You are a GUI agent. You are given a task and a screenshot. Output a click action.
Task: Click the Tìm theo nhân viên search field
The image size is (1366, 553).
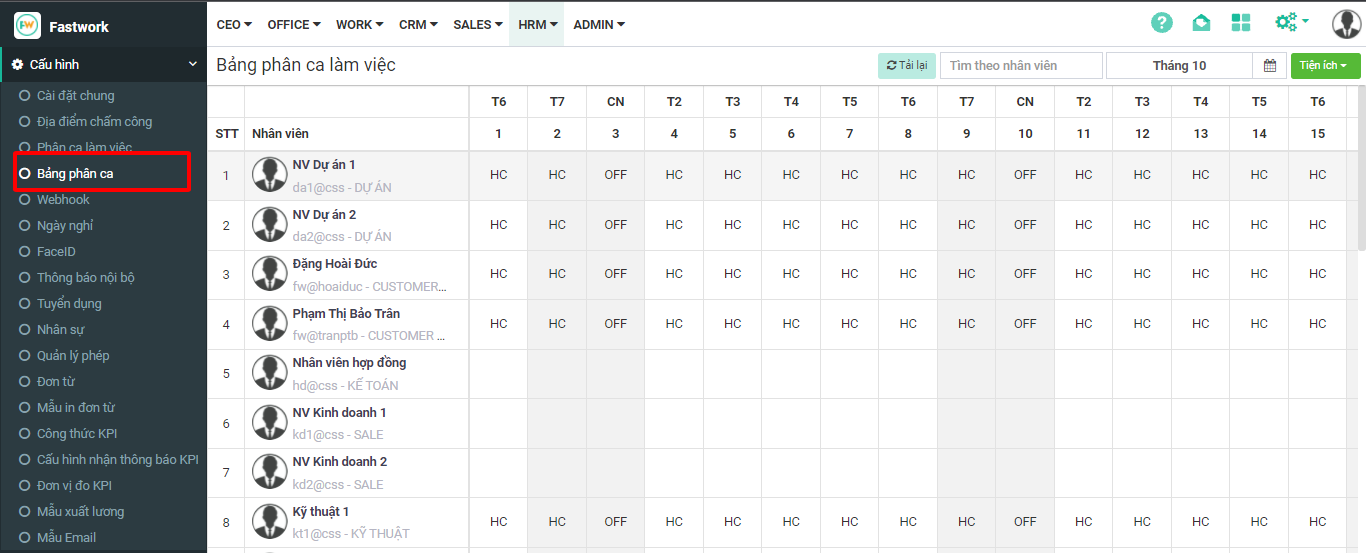pos(1020,66)
